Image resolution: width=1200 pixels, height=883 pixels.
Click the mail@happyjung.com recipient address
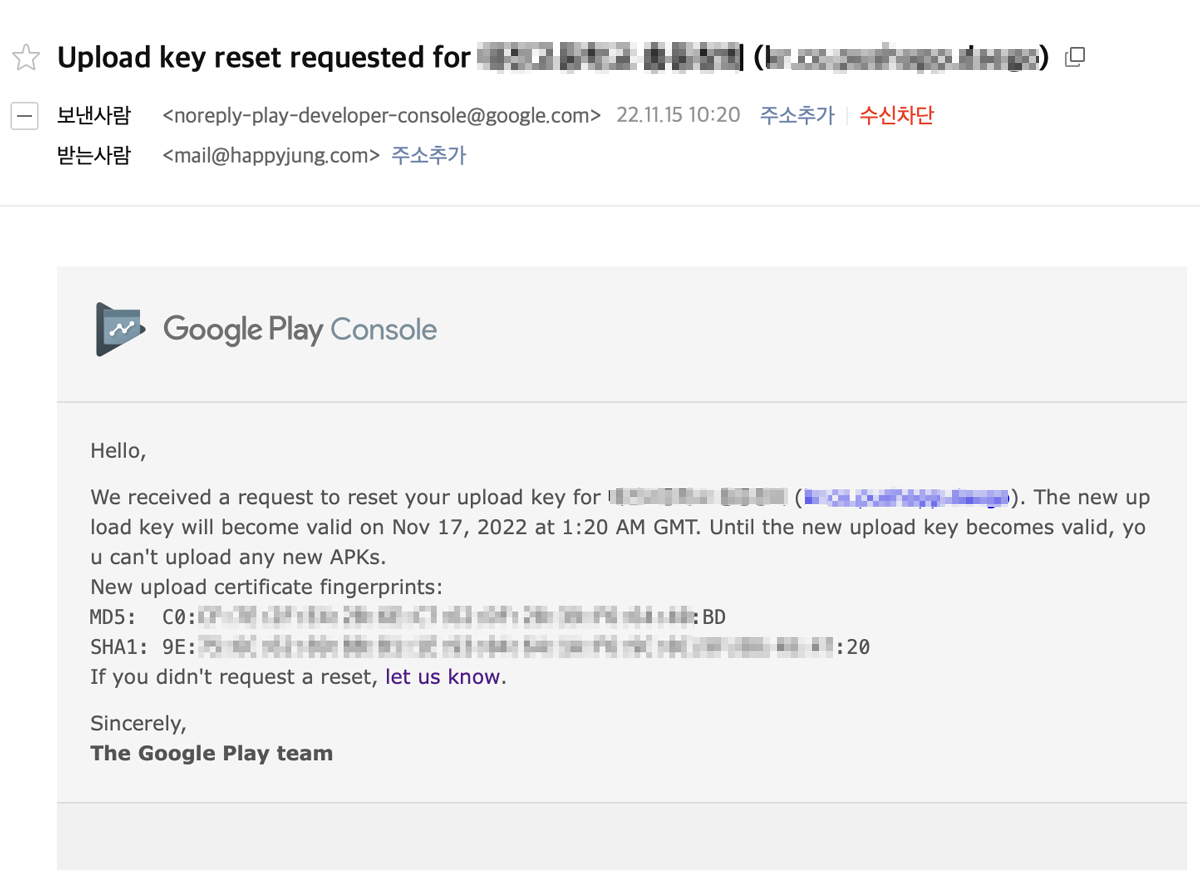pyautogui.click(x=271, y=155)
